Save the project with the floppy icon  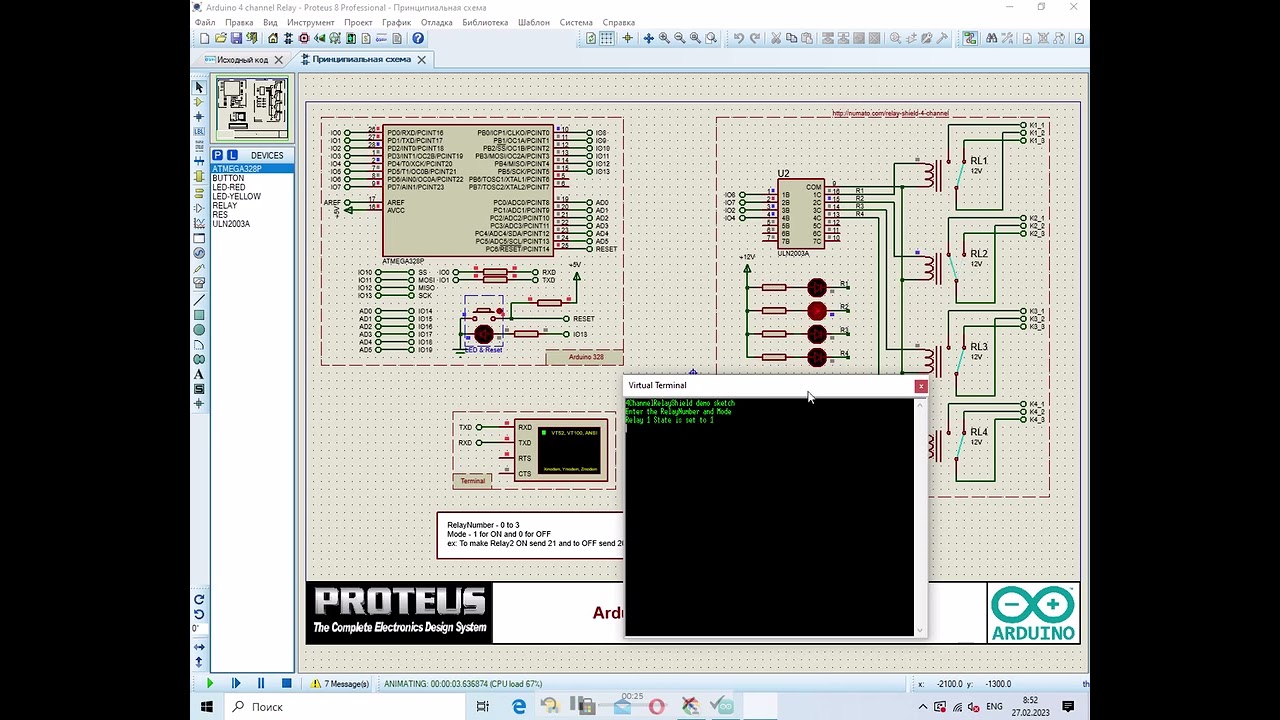click(x=236, y=38)
